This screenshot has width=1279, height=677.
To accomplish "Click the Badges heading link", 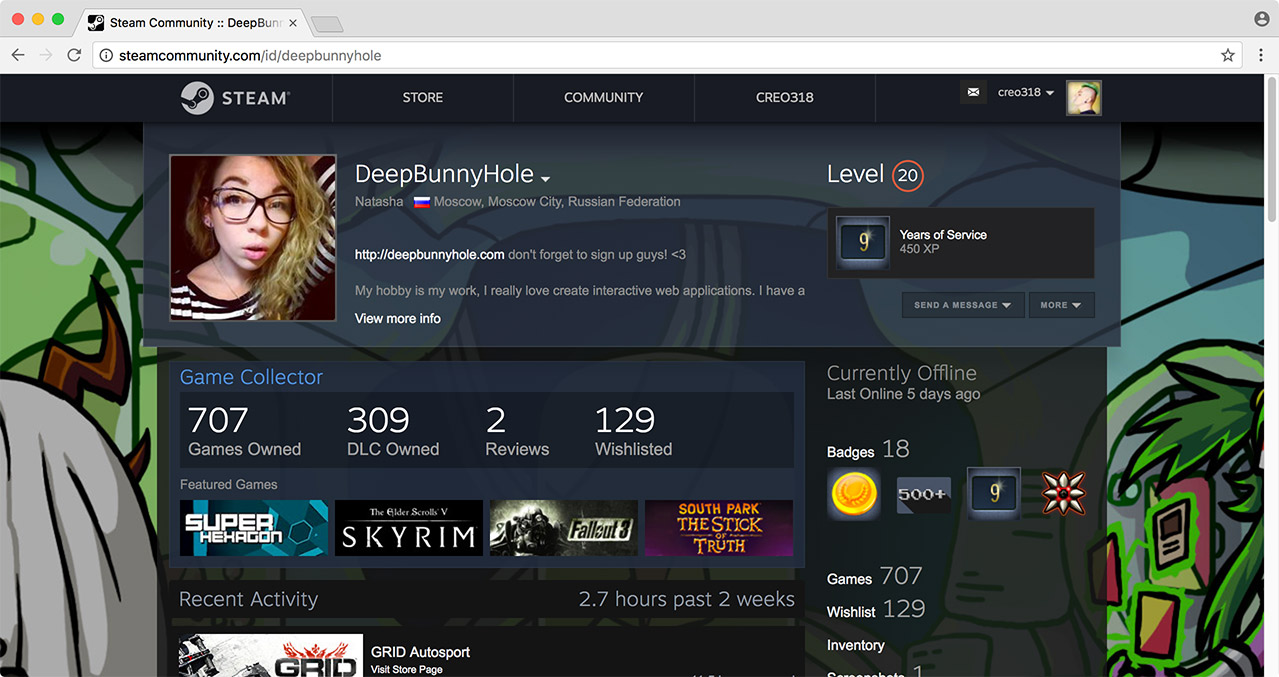I will click(x=851, y=452).
